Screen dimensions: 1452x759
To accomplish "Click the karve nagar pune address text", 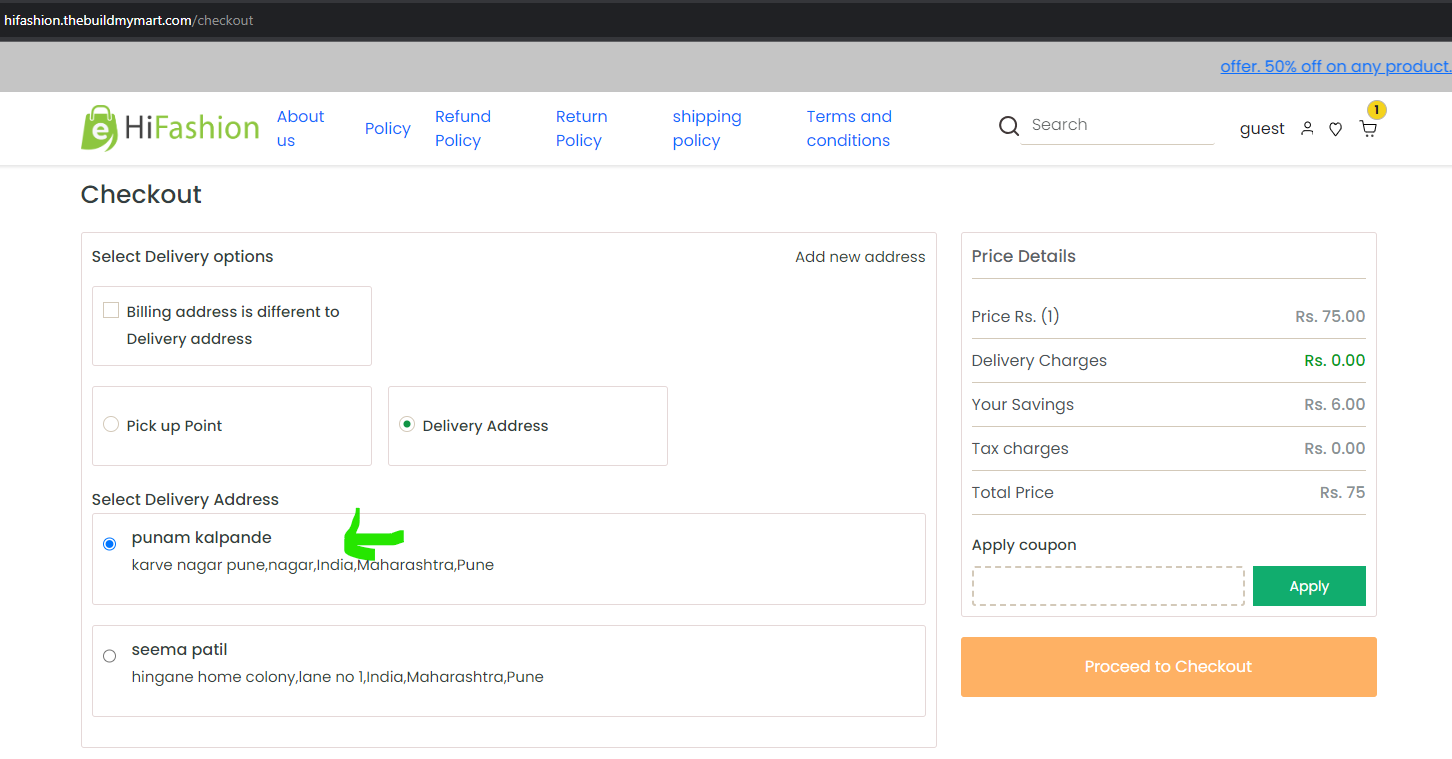I will tap(313, 565).
